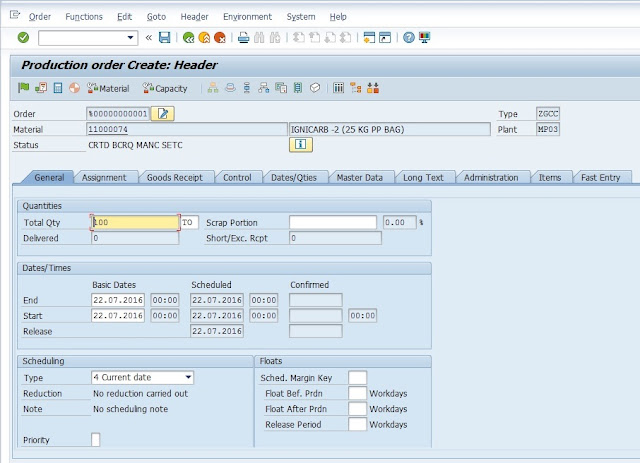Switch to the Dates/Qties tab

coord(294,178)
